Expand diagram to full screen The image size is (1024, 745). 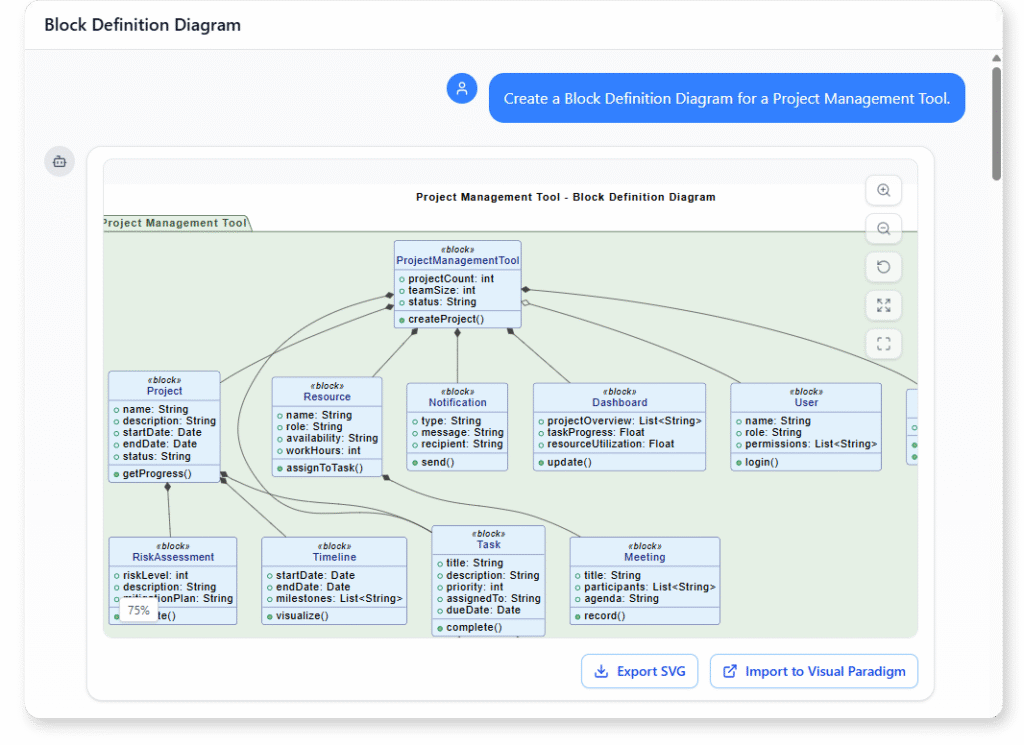click(x=884, y=305)
